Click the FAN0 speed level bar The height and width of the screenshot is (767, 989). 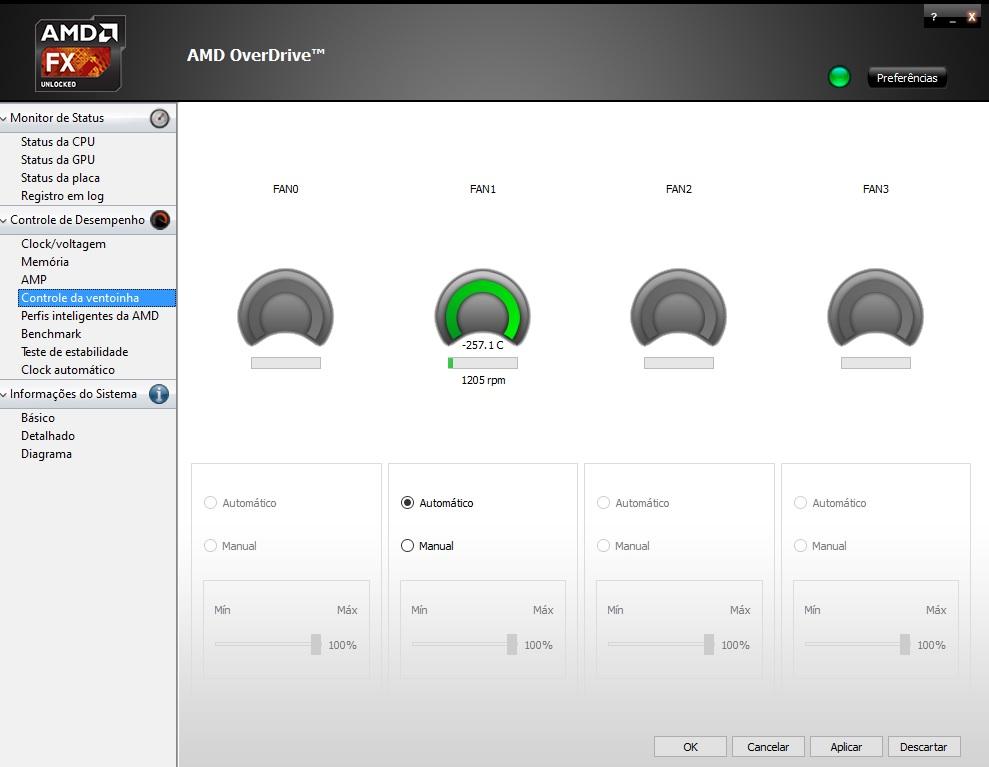tap(286, 363)
